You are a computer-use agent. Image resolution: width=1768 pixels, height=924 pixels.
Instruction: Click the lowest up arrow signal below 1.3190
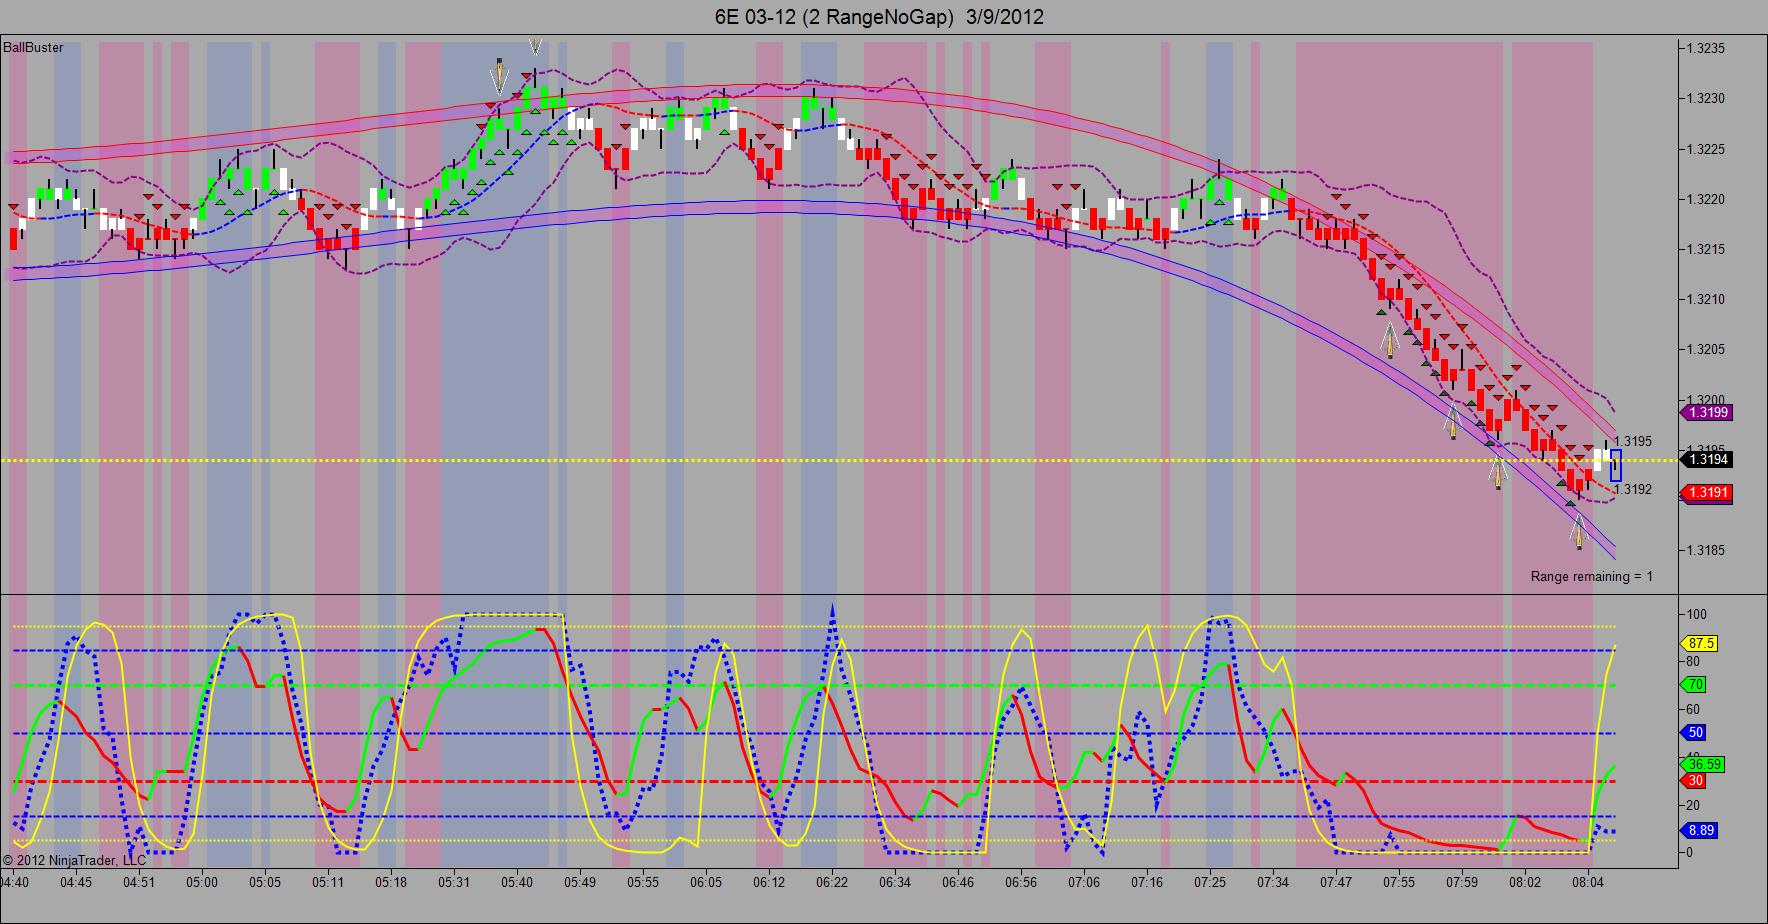point(1579,532)
